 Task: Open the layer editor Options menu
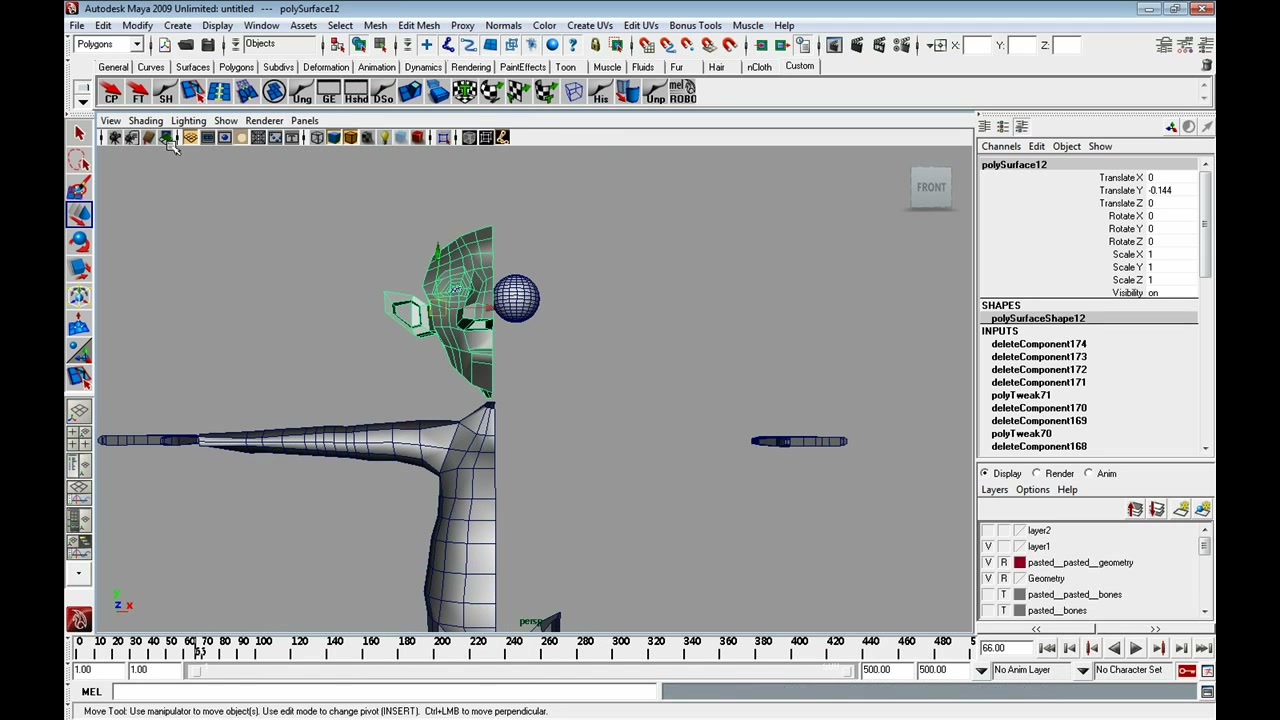click(x=1032, y=490)
